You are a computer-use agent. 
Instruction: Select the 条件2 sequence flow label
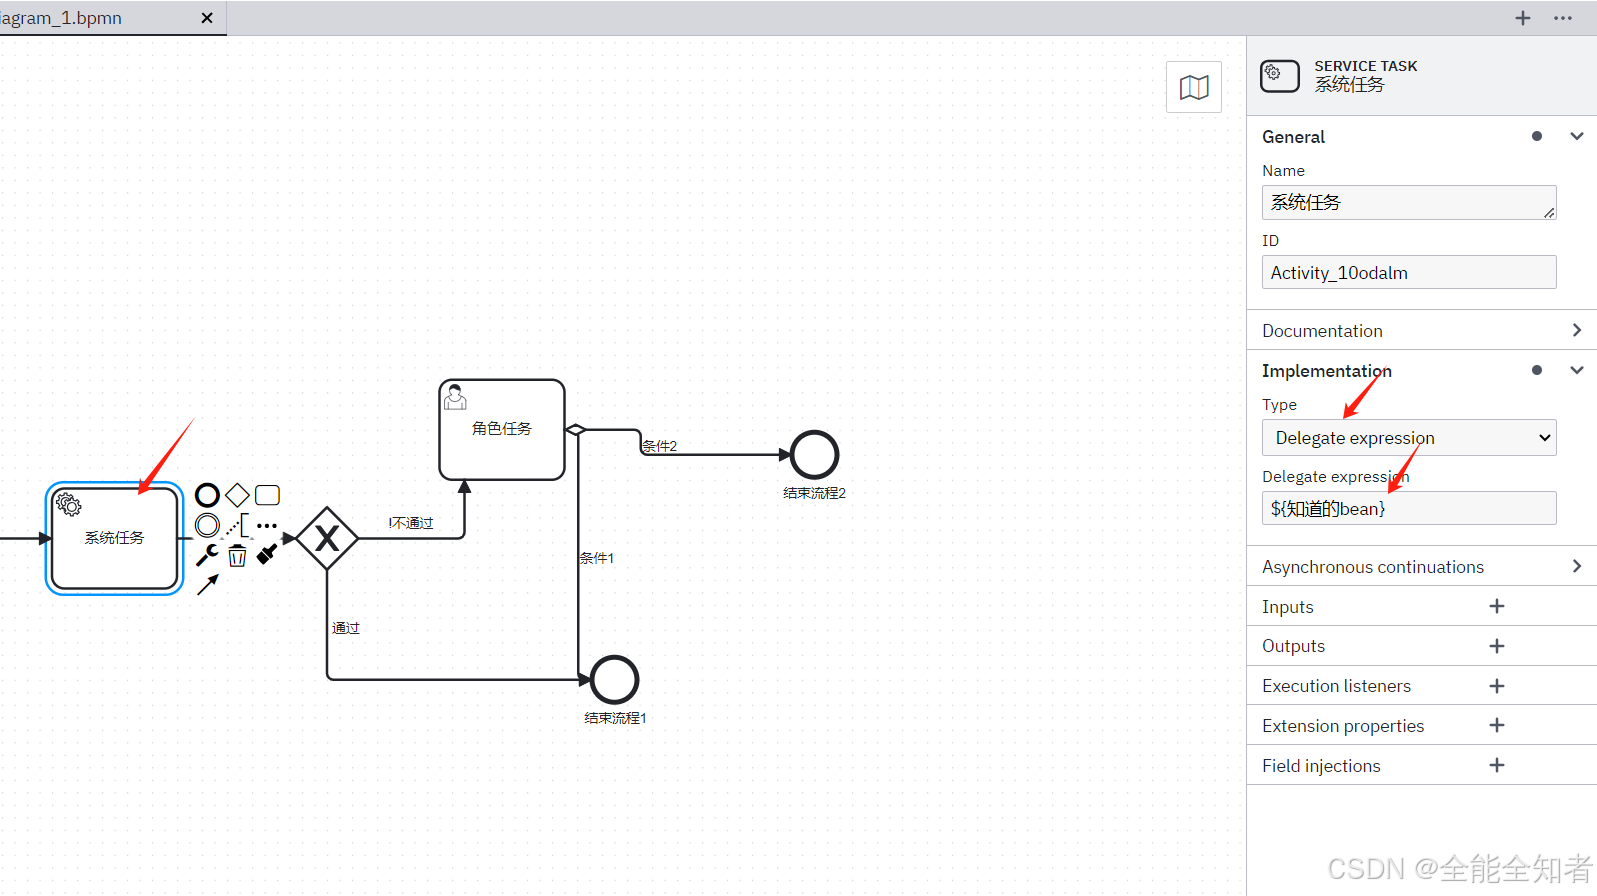[659, 446]
